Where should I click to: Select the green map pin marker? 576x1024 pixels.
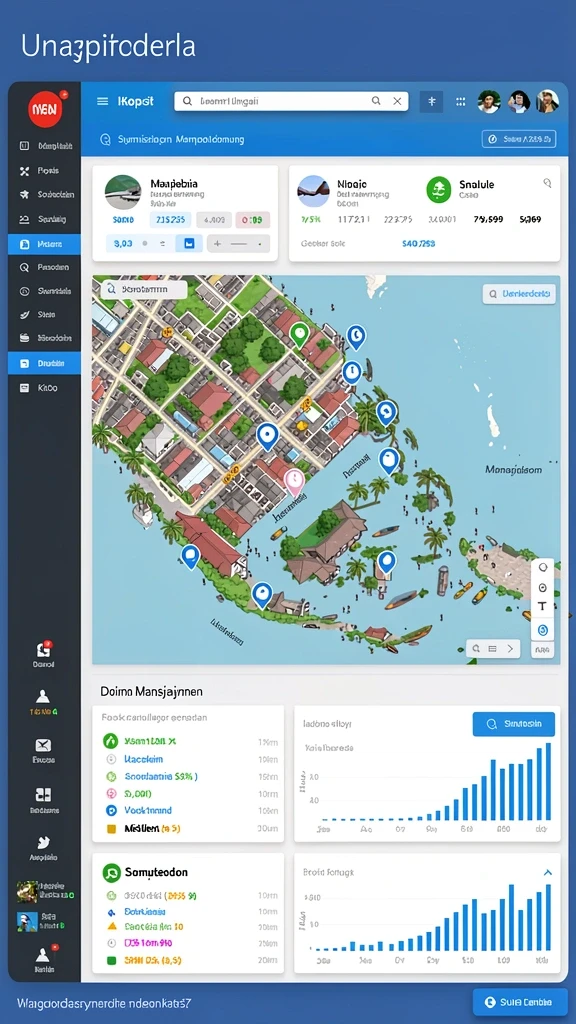coord(299,336)
